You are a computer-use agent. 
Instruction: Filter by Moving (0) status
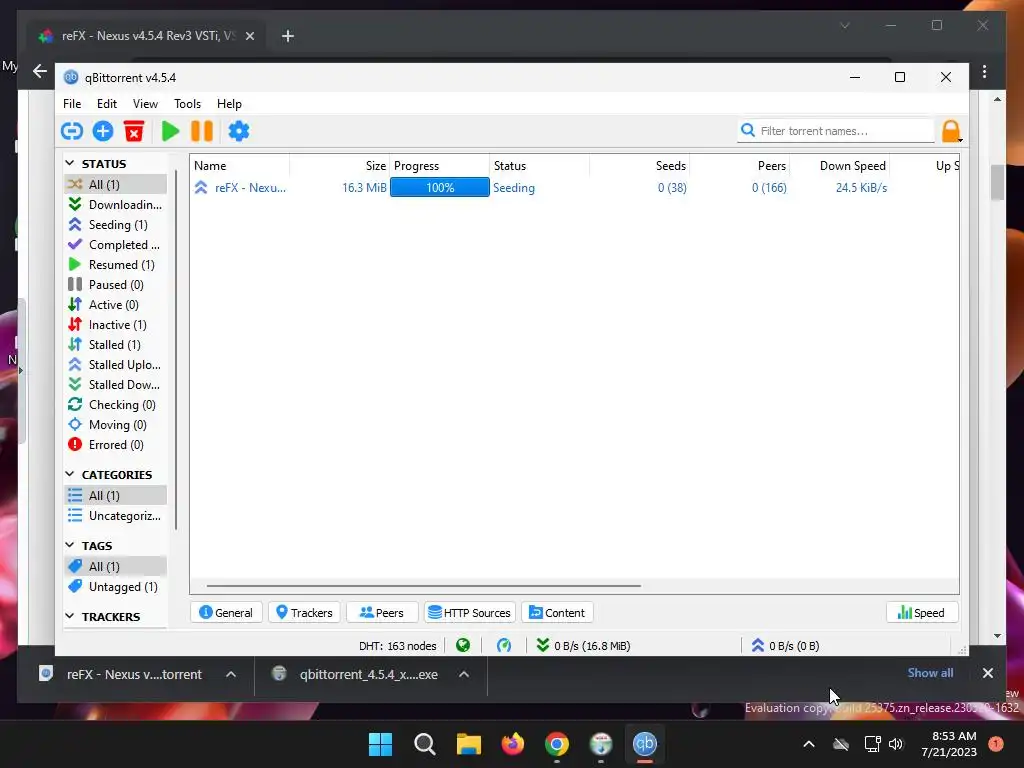point(116,424)
